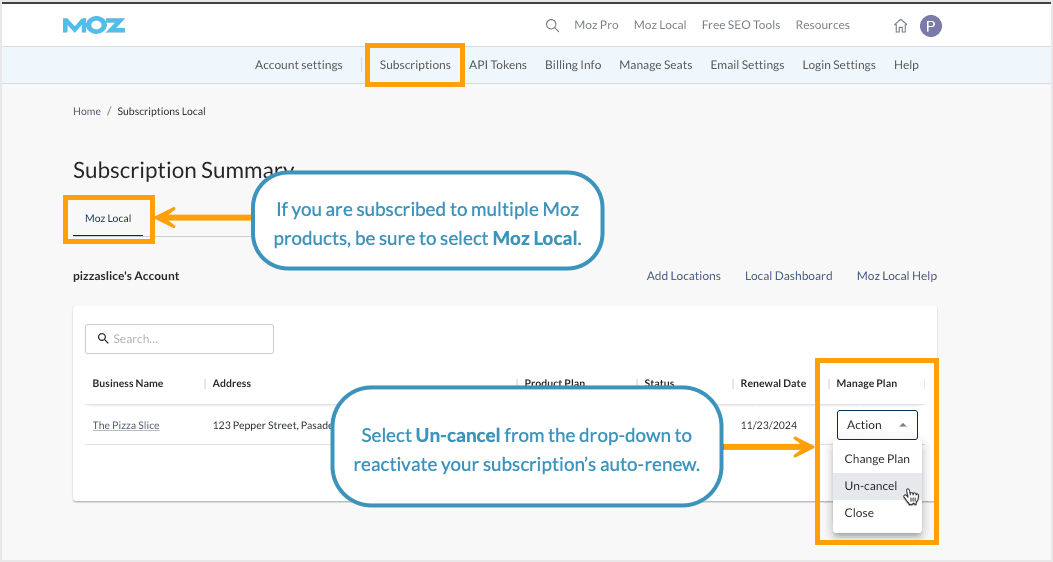Open Free SEO Tools menu
The image size is (1053, 562).
click(740, 25)
